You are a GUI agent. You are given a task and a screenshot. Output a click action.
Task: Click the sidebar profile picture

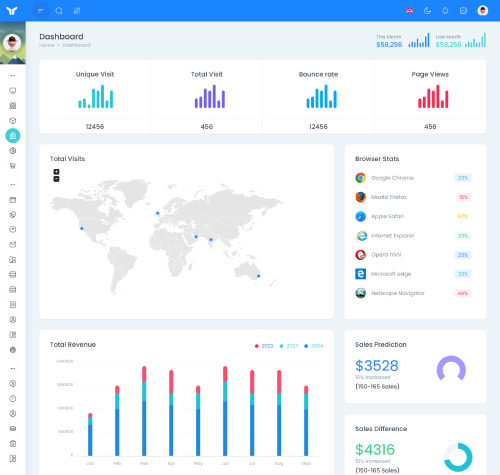click(12, 43)
